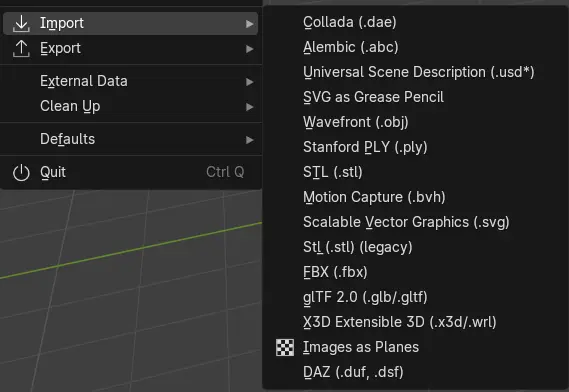Choose glTF 2.0 (.glb/.gltf) import
This screenshot has width=569, height=392.
[x=416, y=298]
